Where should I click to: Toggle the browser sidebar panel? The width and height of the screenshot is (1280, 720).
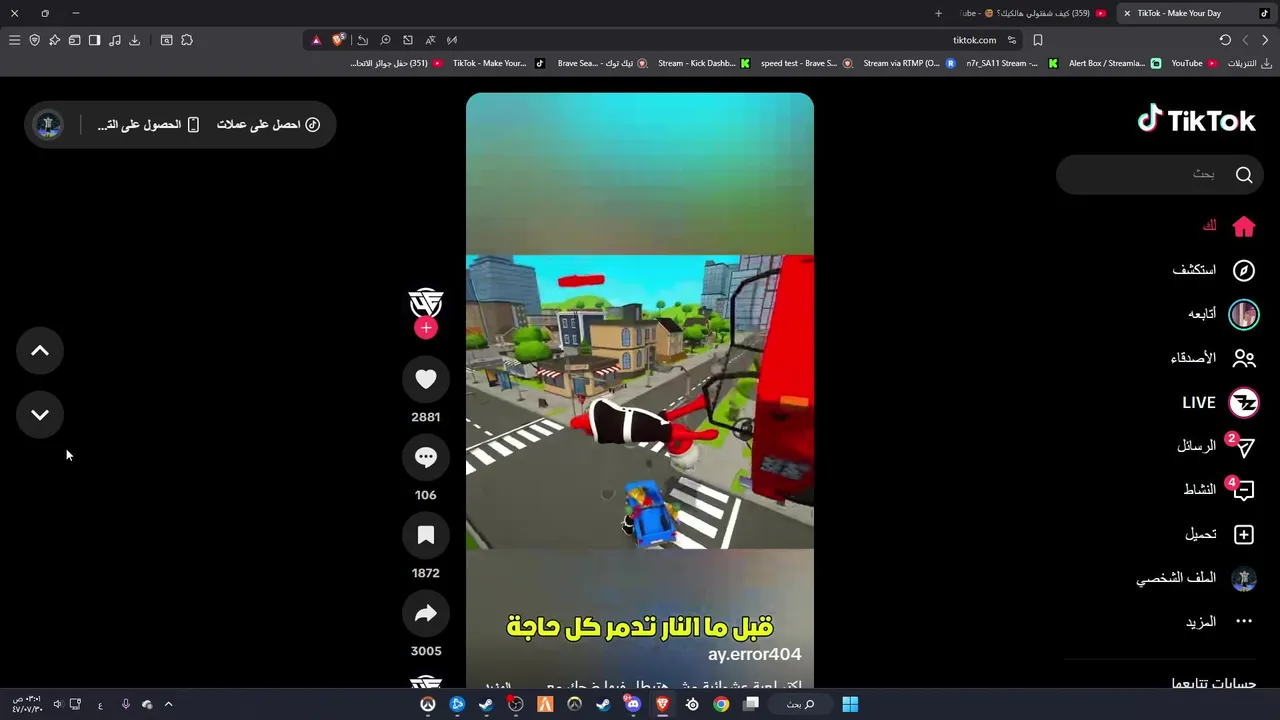[94, 40]
